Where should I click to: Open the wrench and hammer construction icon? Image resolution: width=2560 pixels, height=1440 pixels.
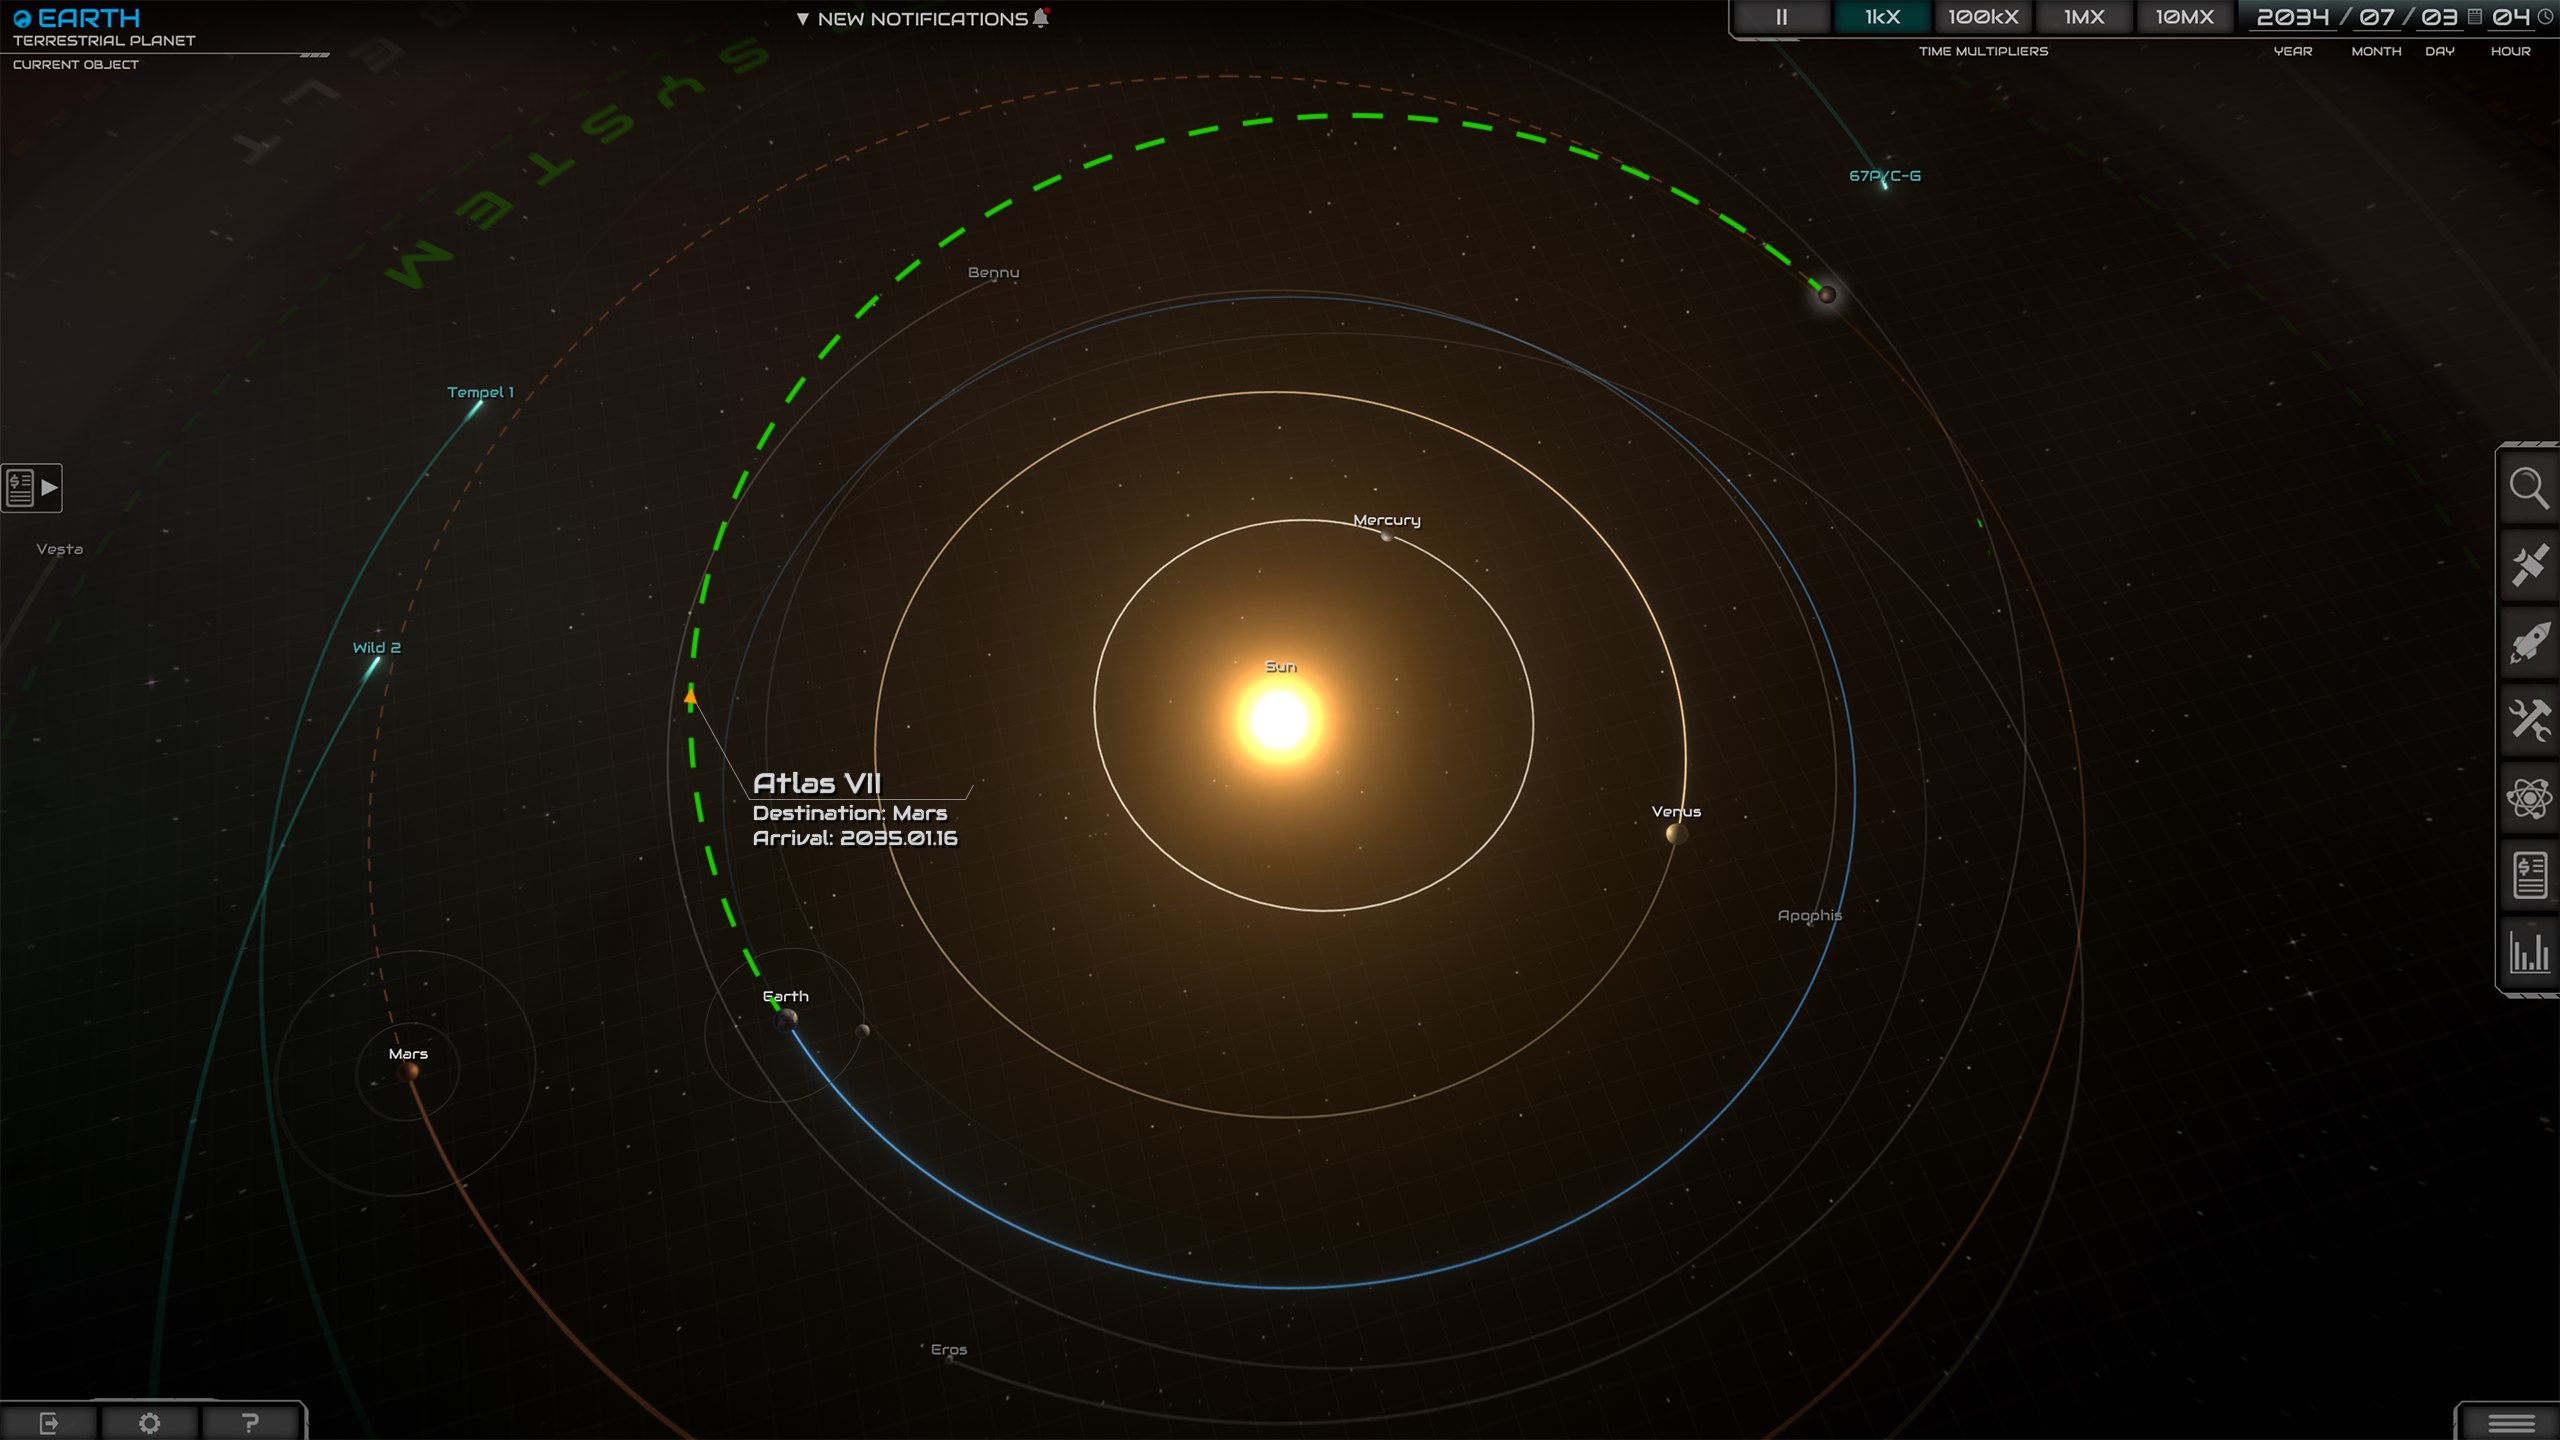(2528, 720)
